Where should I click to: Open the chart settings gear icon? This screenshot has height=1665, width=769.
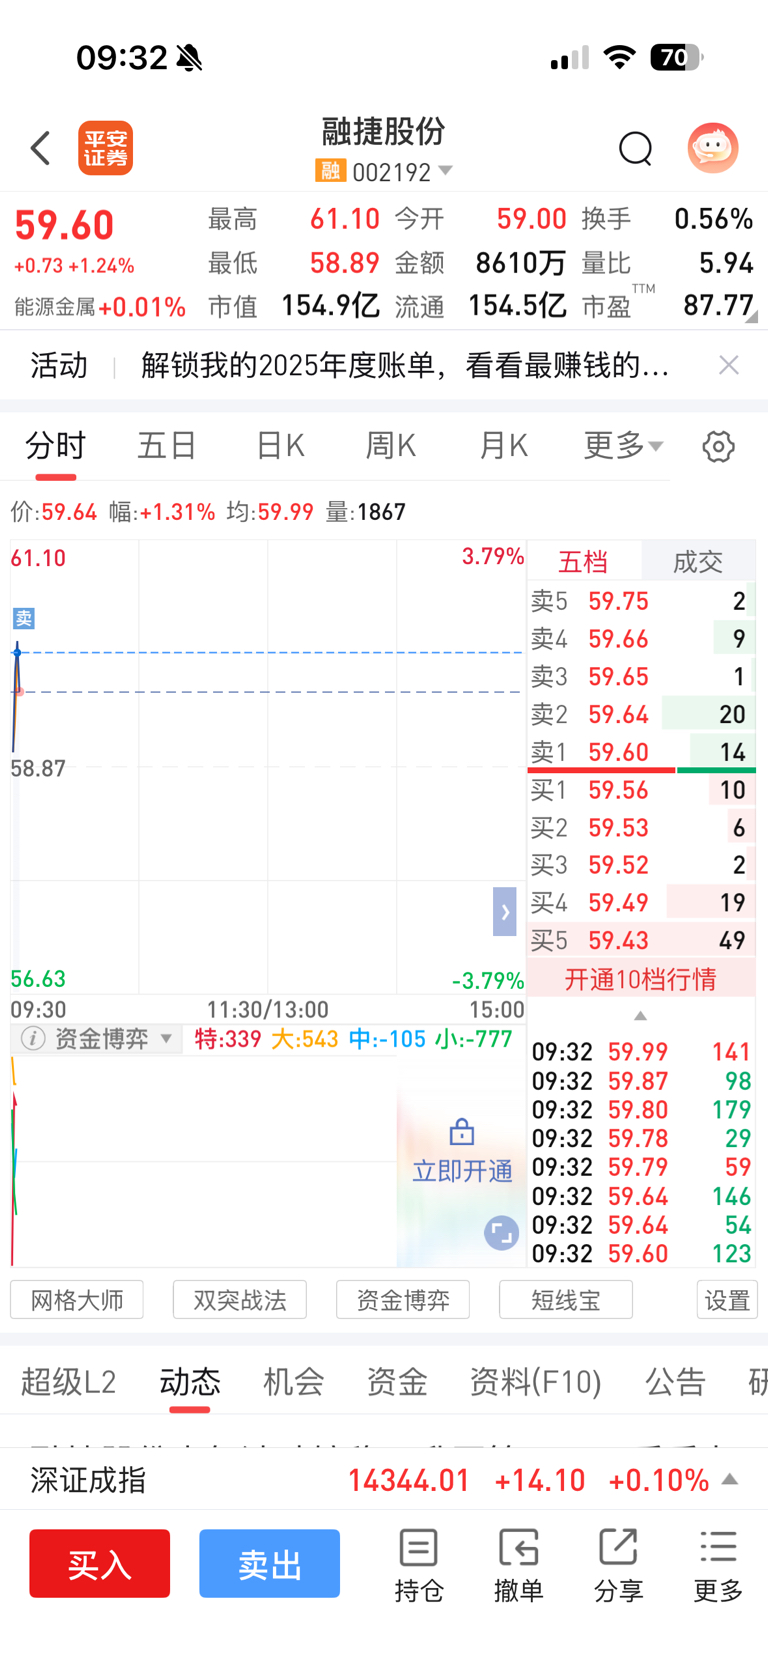[x=718, y=446]
